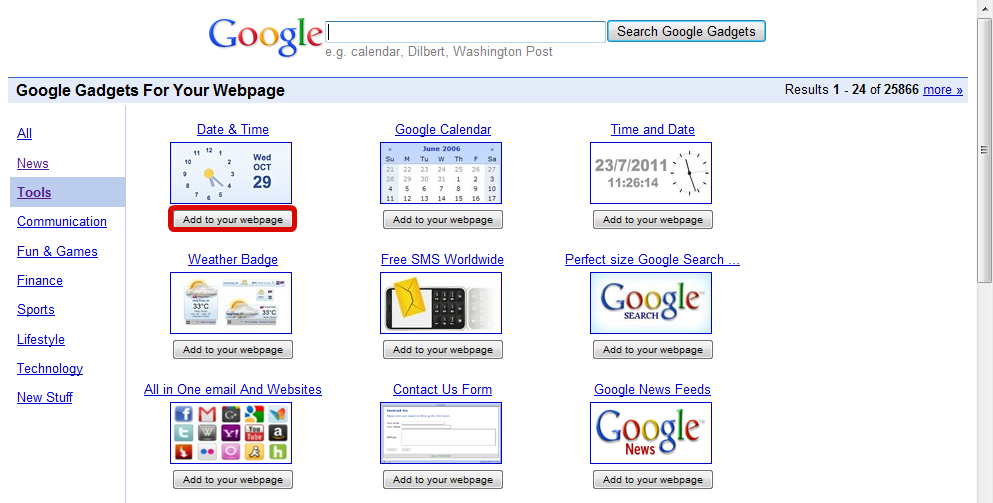Open All in One email And Websites link

click(x=232, y=390)
